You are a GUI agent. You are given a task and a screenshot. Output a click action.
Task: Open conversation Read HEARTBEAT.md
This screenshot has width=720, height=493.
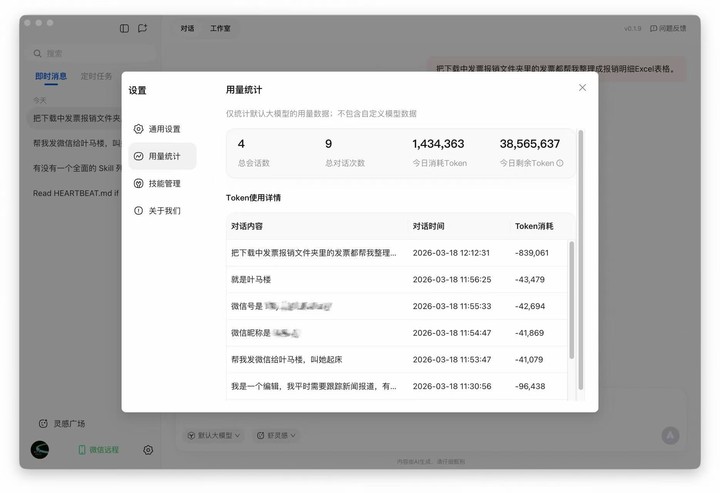pyautogui.click(x=76, y=193)
